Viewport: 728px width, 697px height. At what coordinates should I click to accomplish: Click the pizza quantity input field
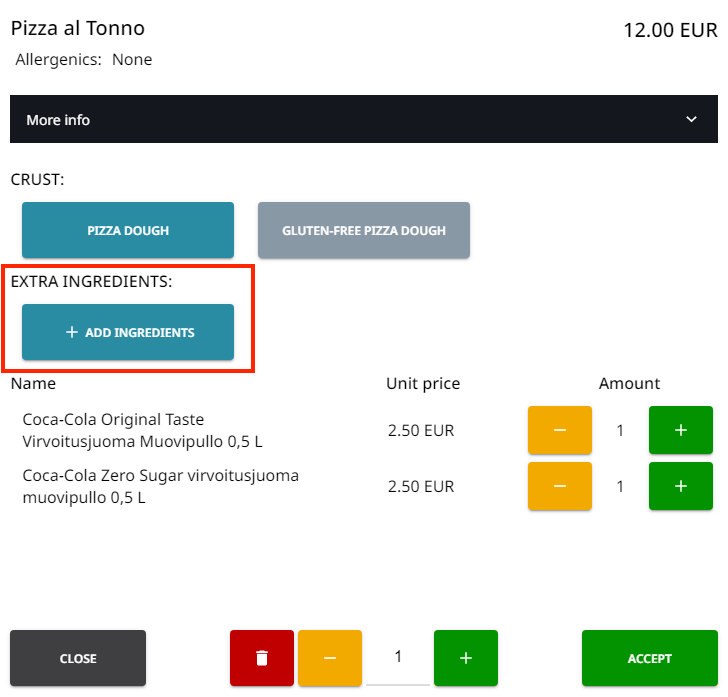click(398, 657)
